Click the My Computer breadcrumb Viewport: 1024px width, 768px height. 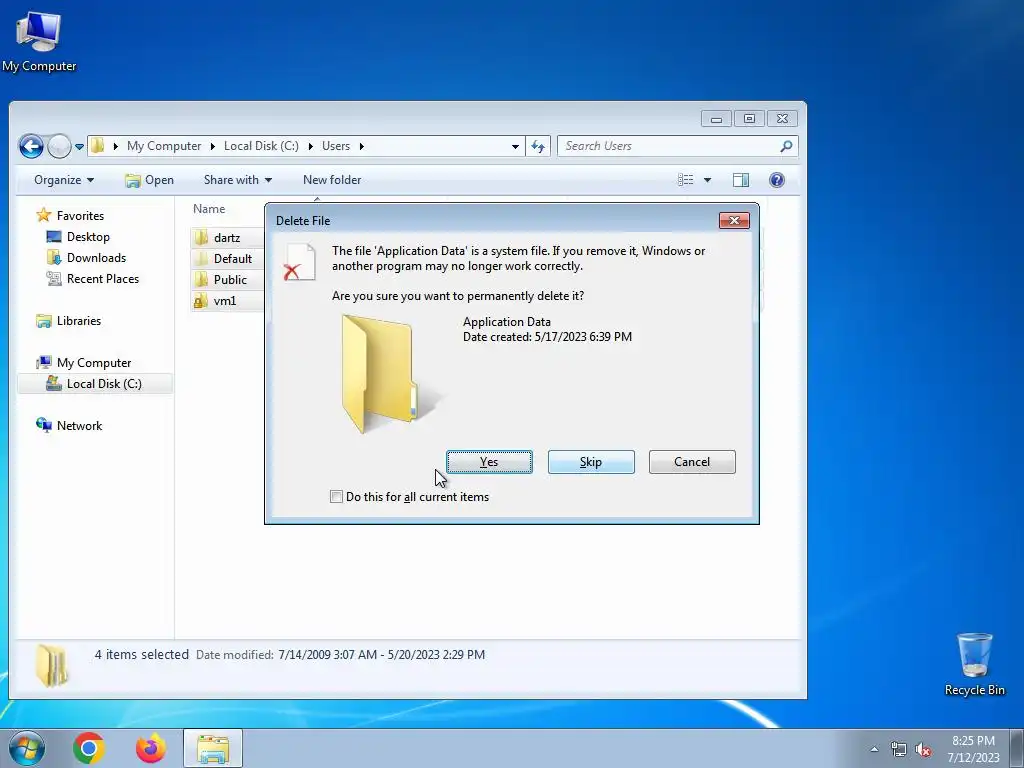tap(164, 146)
